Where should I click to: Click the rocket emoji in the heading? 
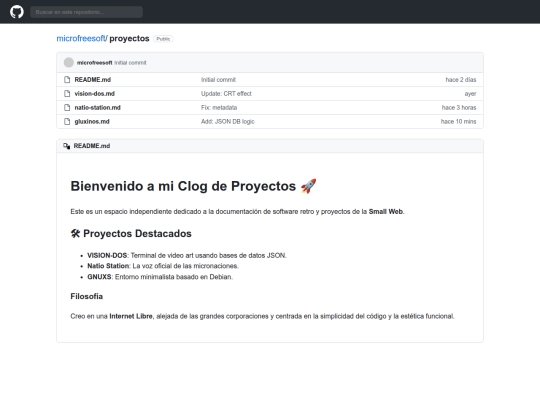click(x=308, y=186)
